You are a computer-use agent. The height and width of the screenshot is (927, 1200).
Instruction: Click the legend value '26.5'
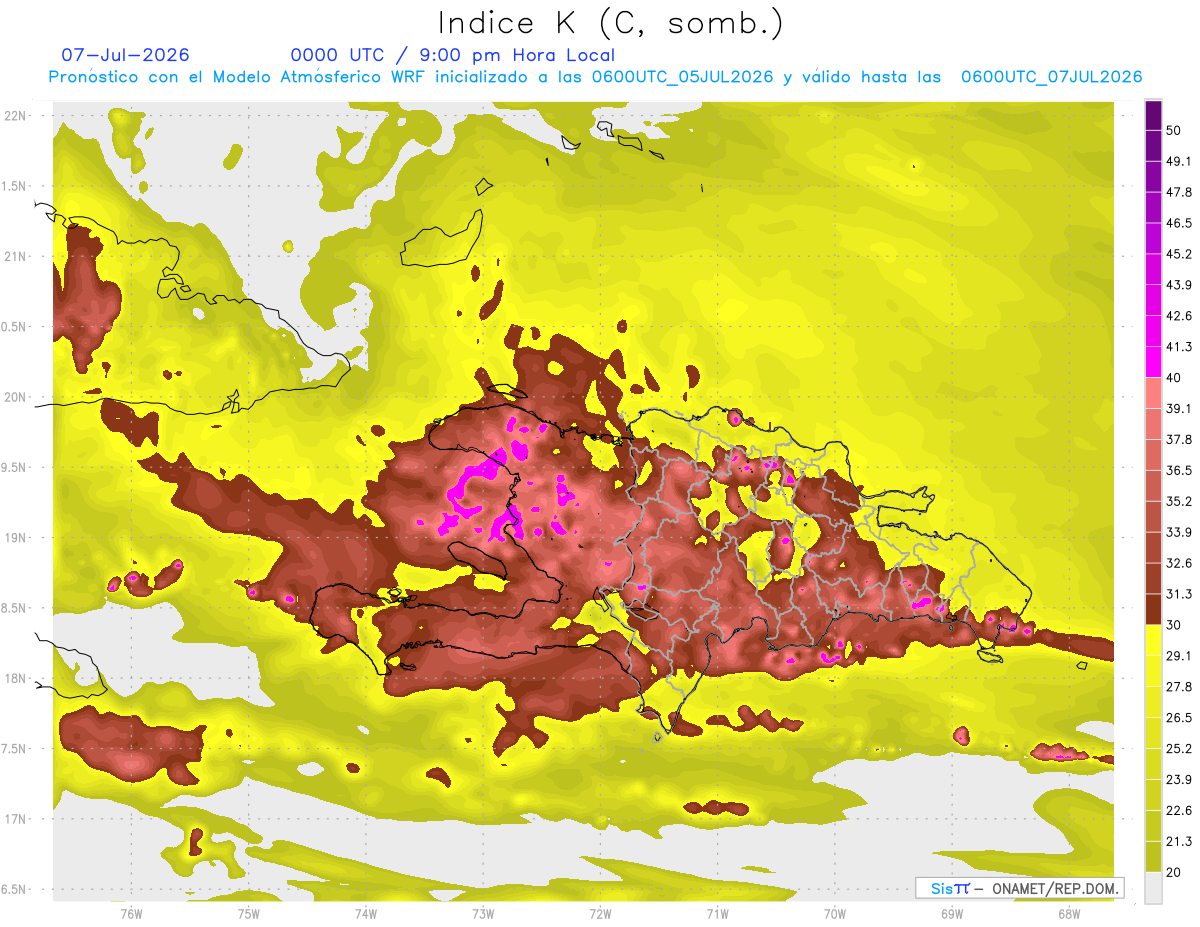pyautogui.click(x=1179, y=718)
